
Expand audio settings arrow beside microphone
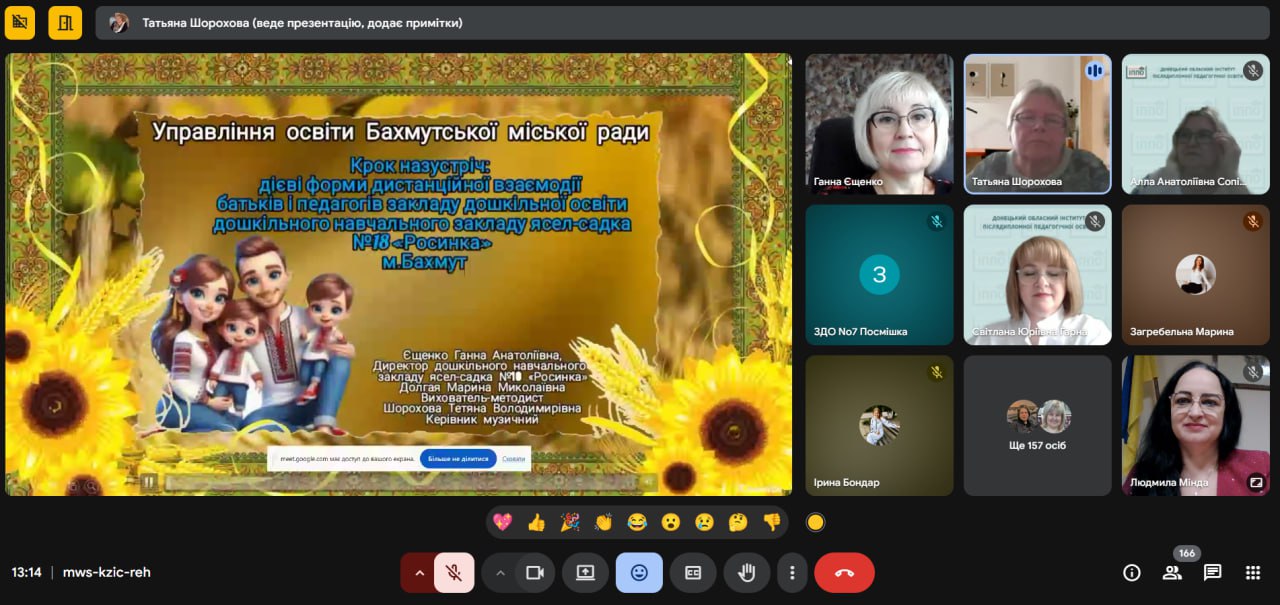(419, 573)
